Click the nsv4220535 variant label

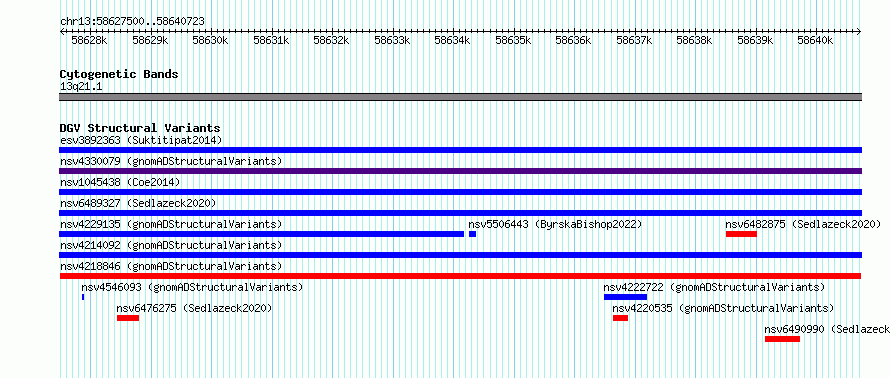point(723,308)
